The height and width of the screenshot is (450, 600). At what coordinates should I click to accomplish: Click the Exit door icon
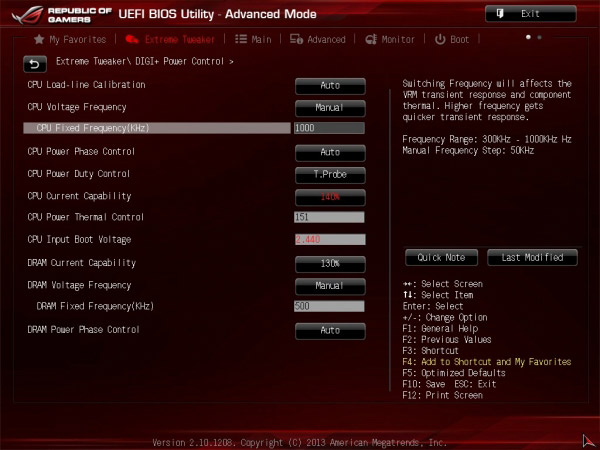[500, 14]
